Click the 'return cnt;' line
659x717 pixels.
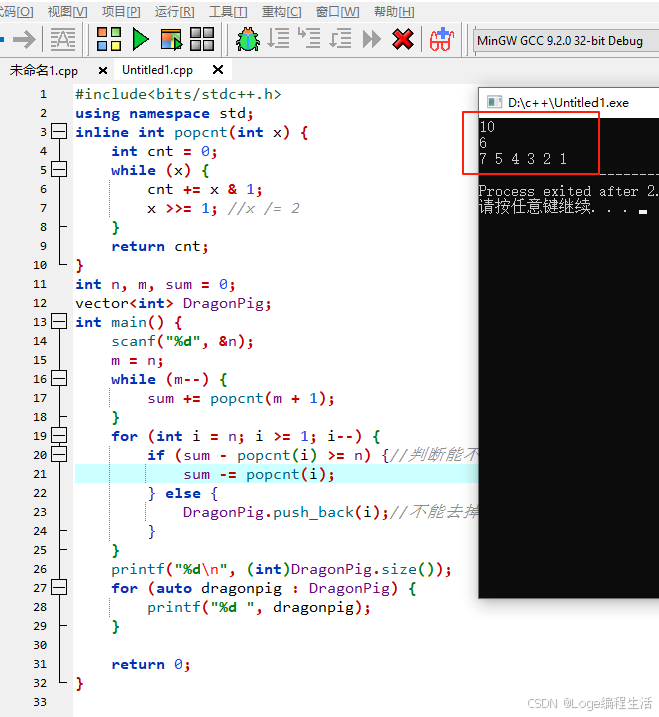(160, 246)
